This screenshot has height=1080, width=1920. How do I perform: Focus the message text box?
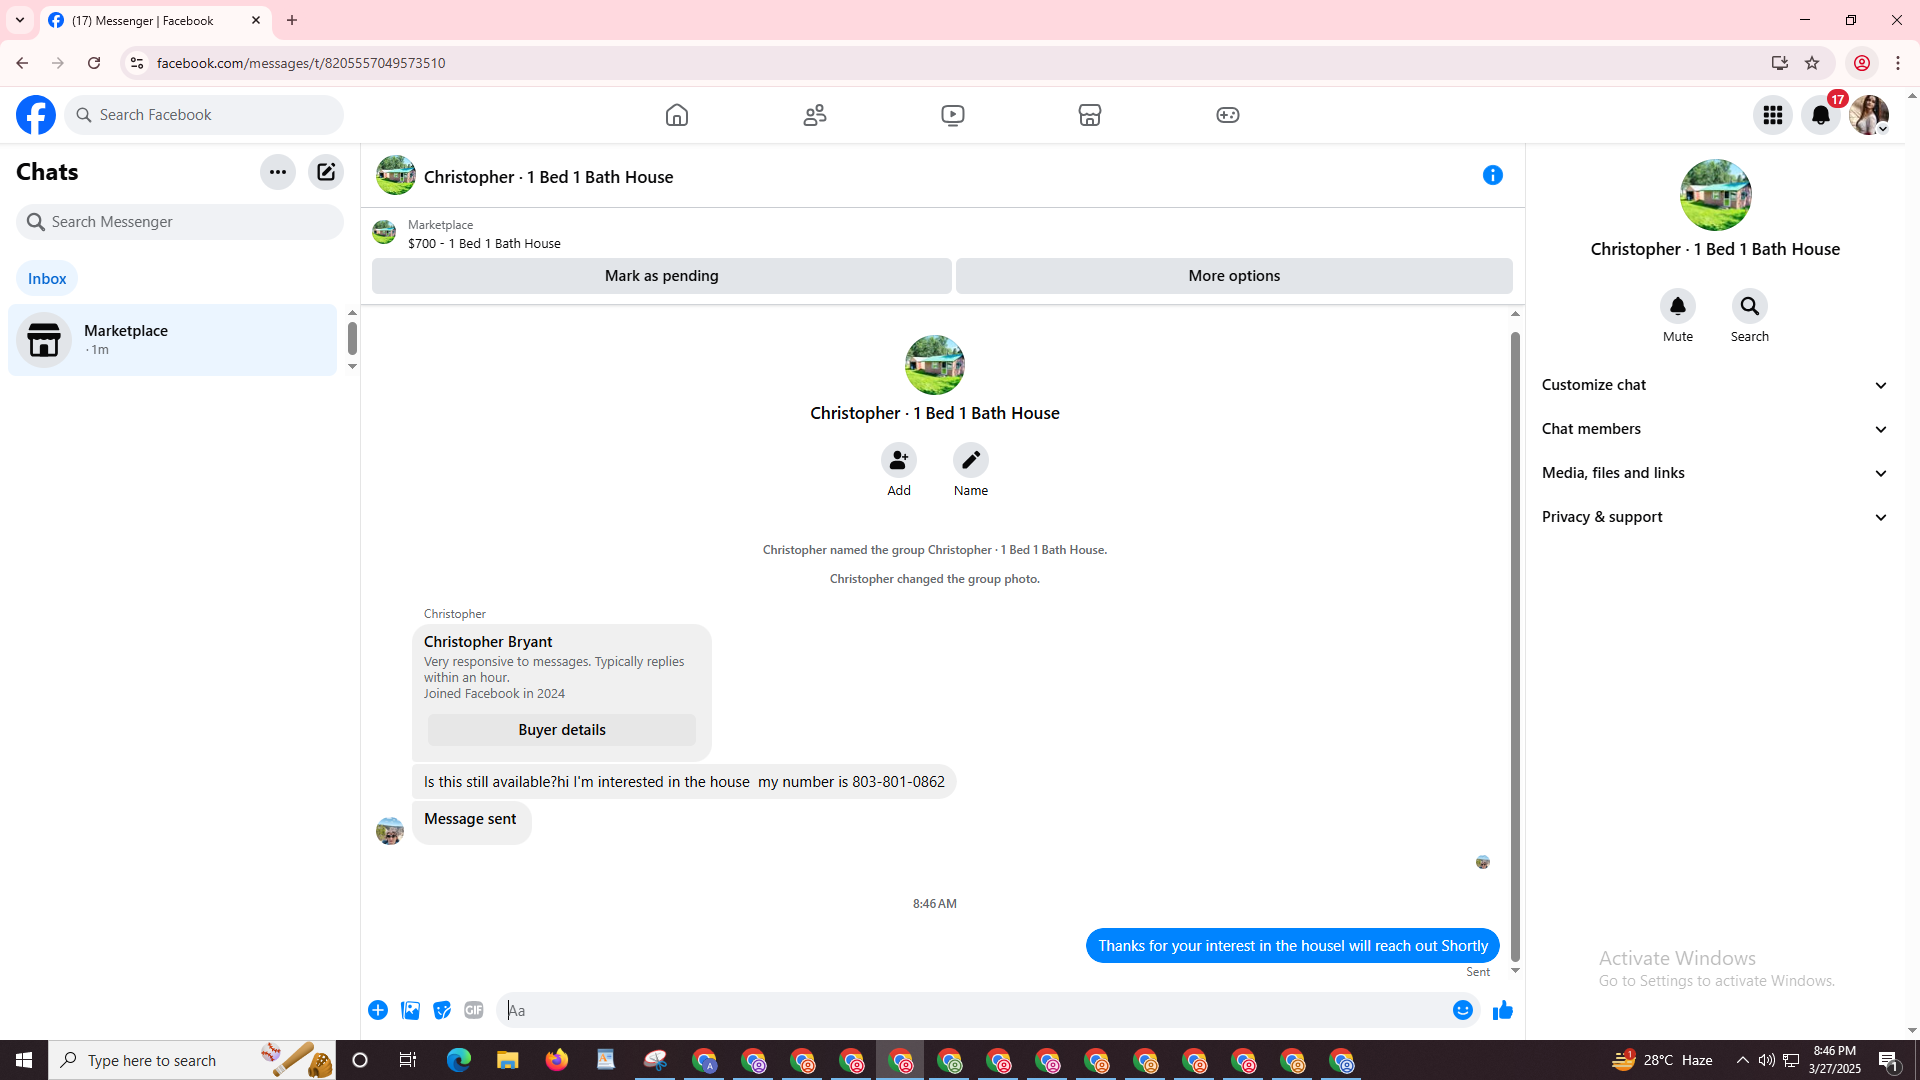point(970,1010)
